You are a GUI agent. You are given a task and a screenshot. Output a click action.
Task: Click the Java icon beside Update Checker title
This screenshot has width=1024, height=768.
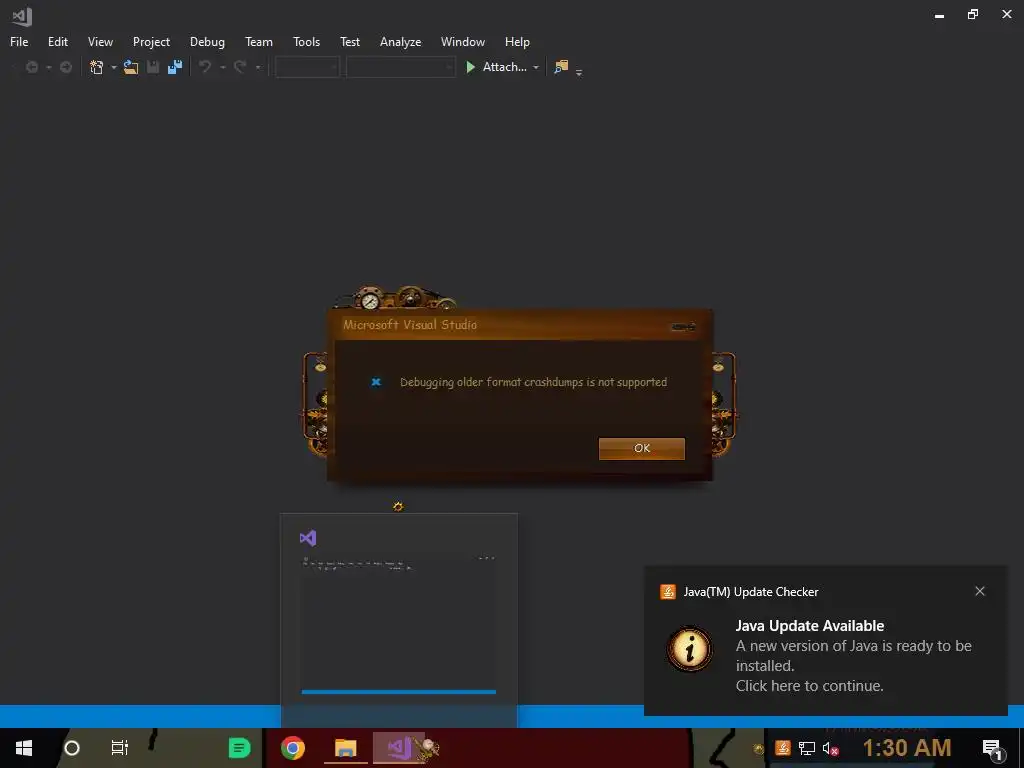[667, 592]
